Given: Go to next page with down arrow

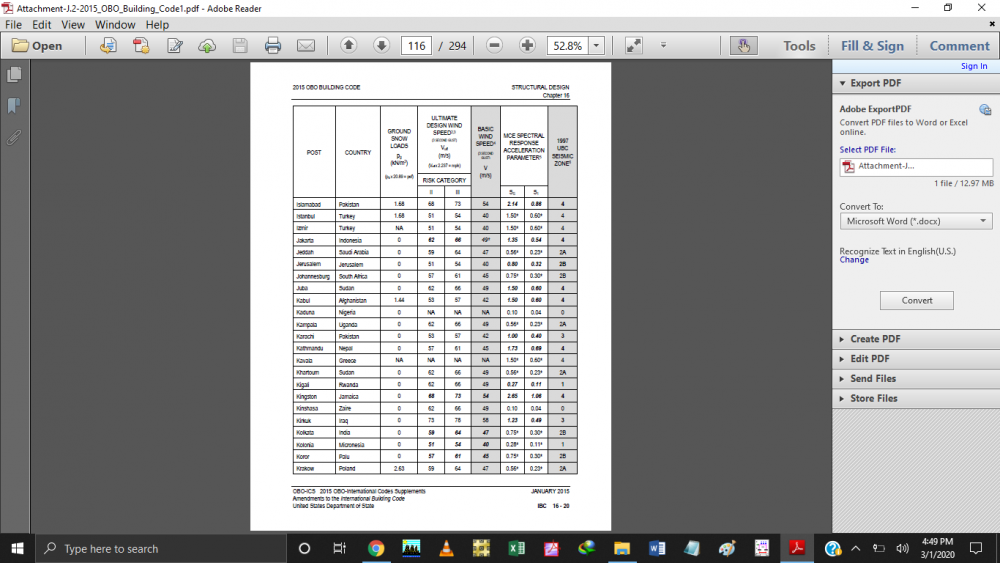Looking at the screenshot, I should (381, 45).
